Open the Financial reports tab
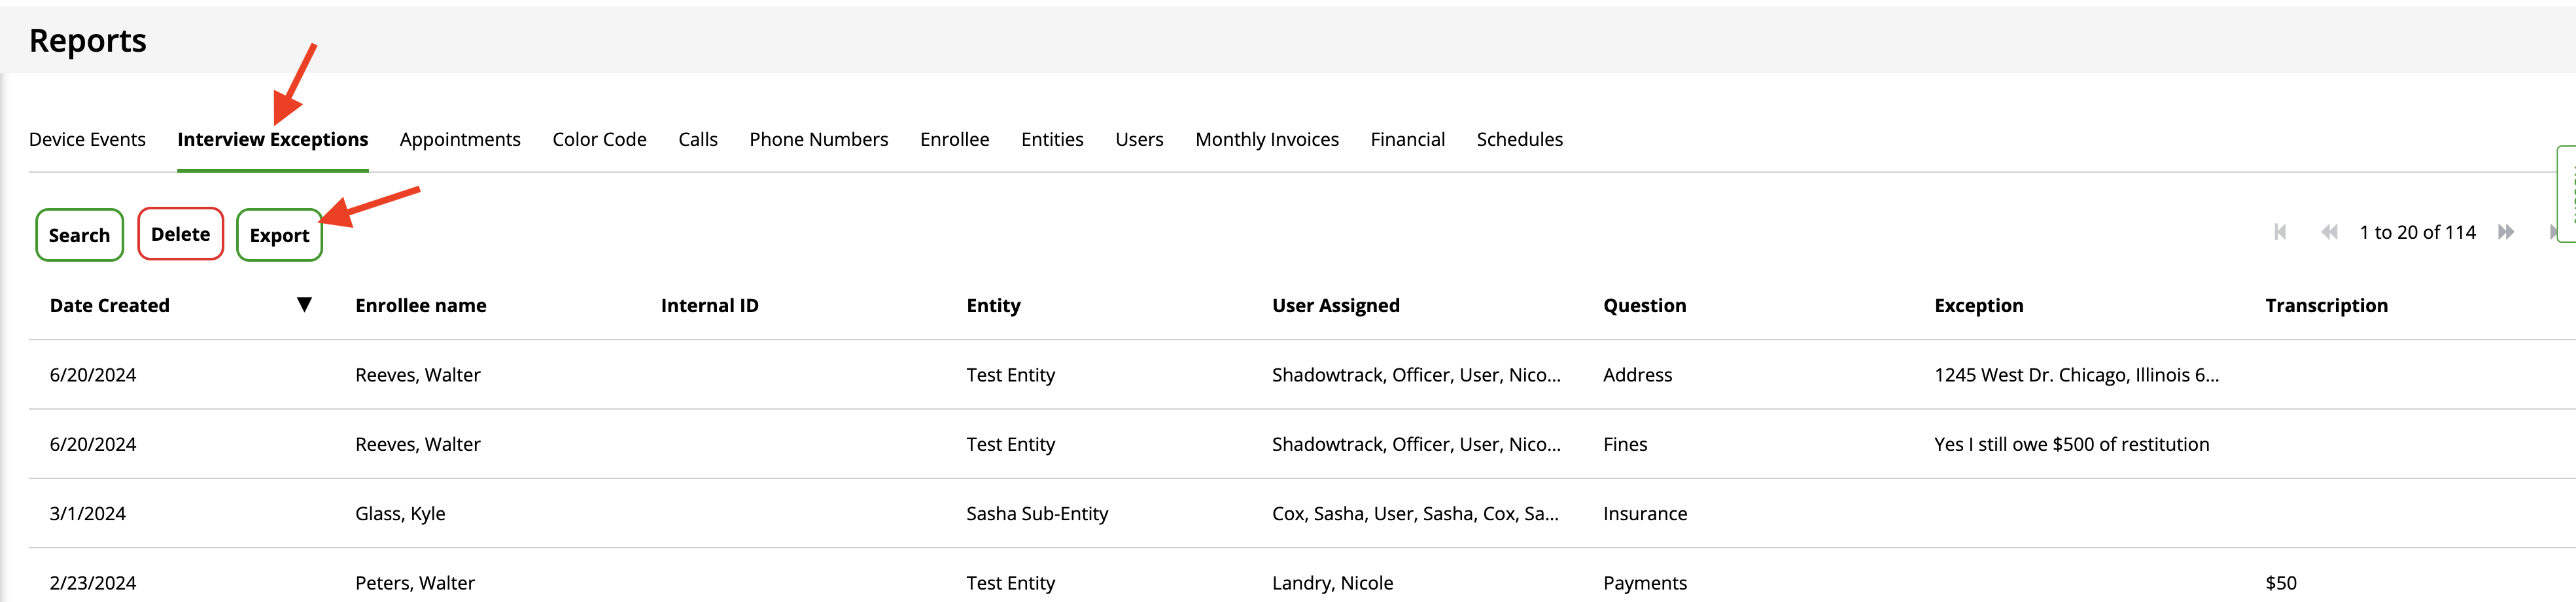The image size is (2576, 602). pyautogui.click(x=1407, y=140)
